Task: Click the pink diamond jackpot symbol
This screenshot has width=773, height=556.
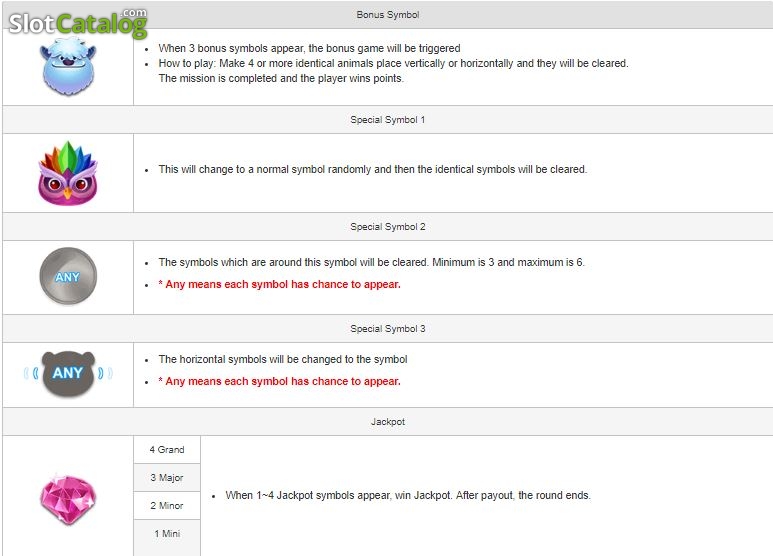Action: 68,500
